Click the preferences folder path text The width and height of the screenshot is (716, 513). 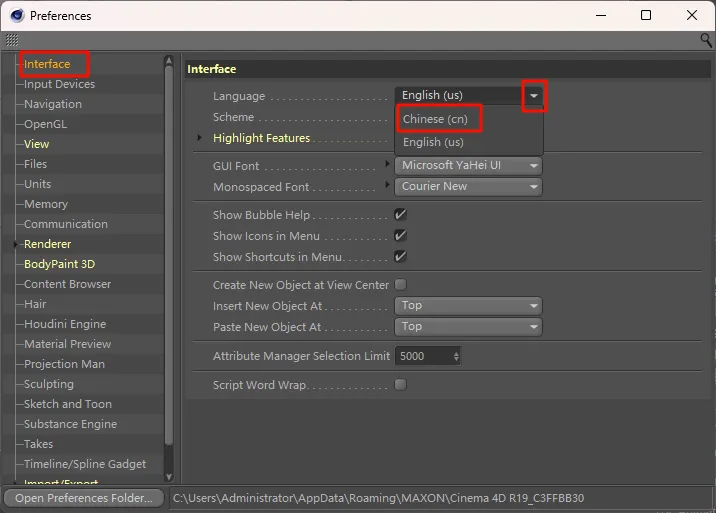coord(378,498)
